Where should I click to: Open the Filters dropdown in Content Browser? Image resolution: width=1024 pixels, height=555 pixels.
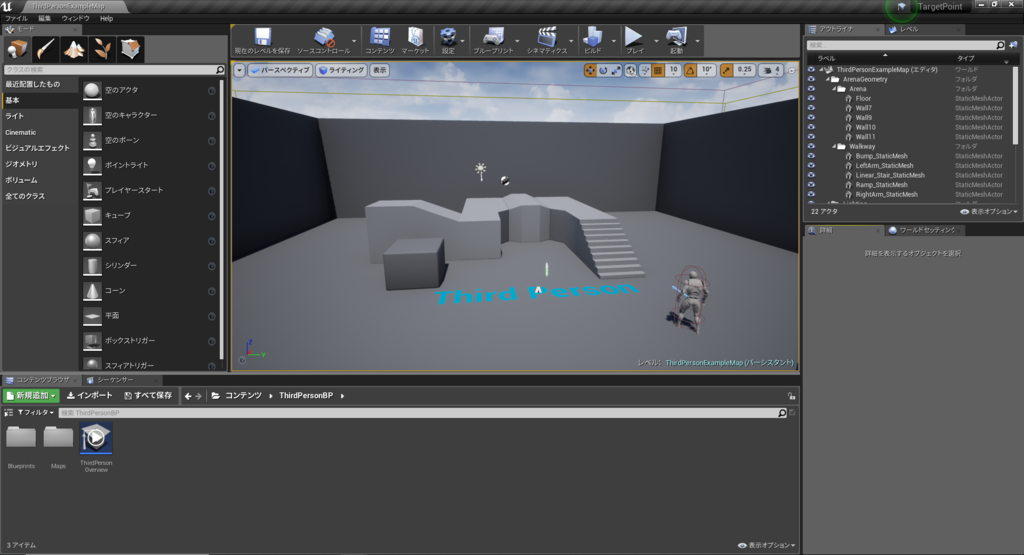click(36, 413)
